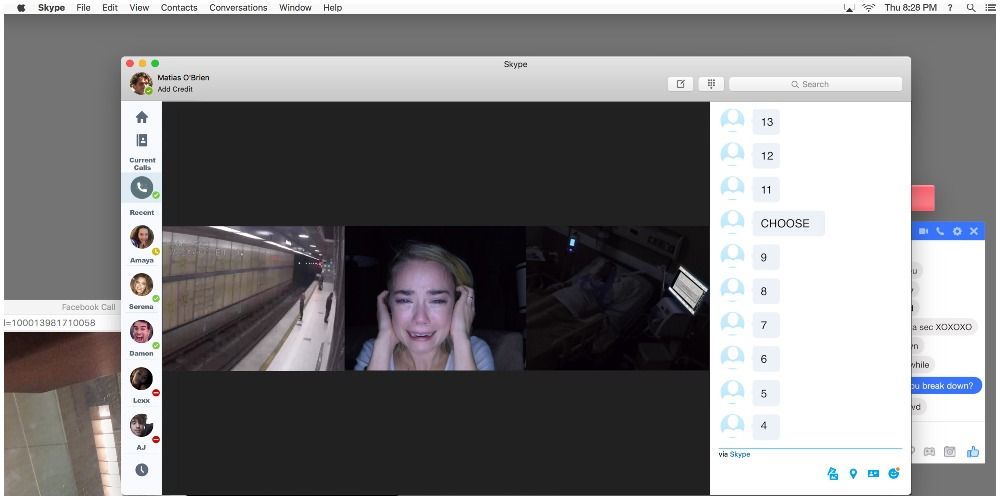This screenshot has width=1000, height=500.
Task: Click the Current Calls label in sidebar
Action: pos(142,164)
